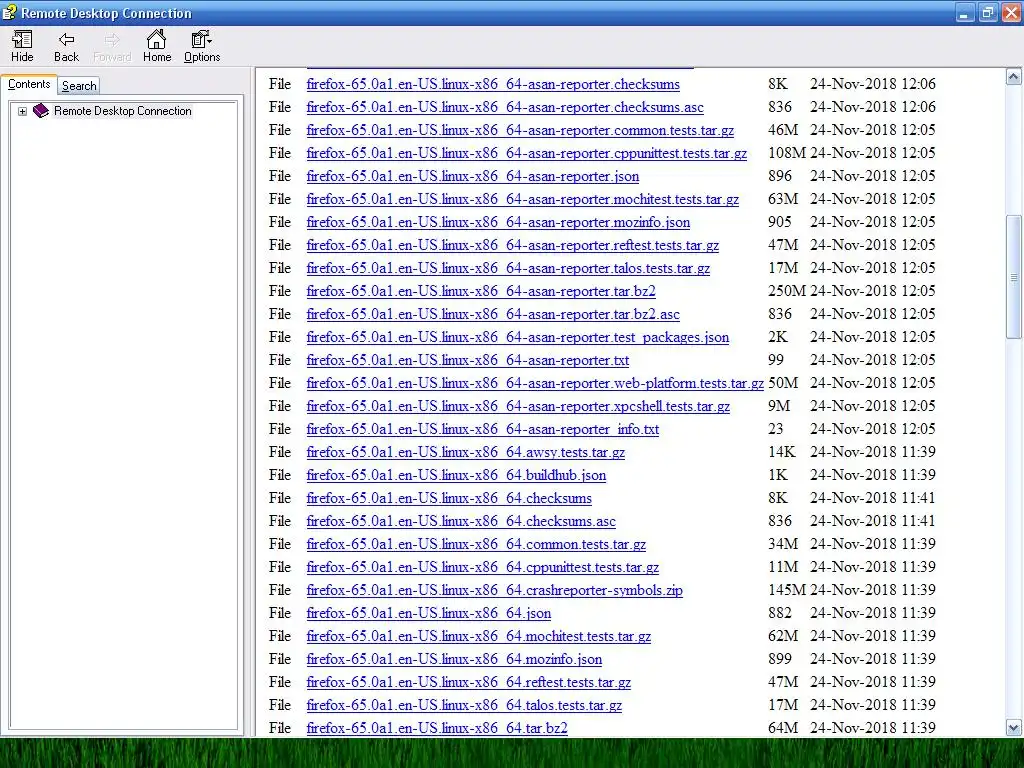Image resolution: width=1024 pixels, height=768 pixels.
Task: Click the purple book icon
Action: 40,110
